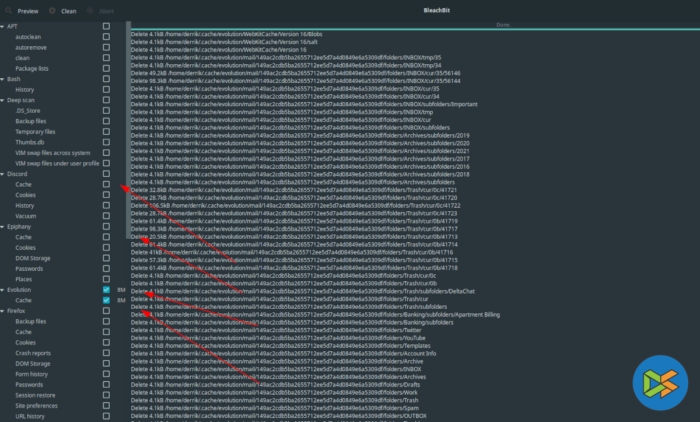The image size is (700, 422).
Task: Uncheck the Evolution Cache checkbox
Action: pyautogui.click(x=106, y=300)
